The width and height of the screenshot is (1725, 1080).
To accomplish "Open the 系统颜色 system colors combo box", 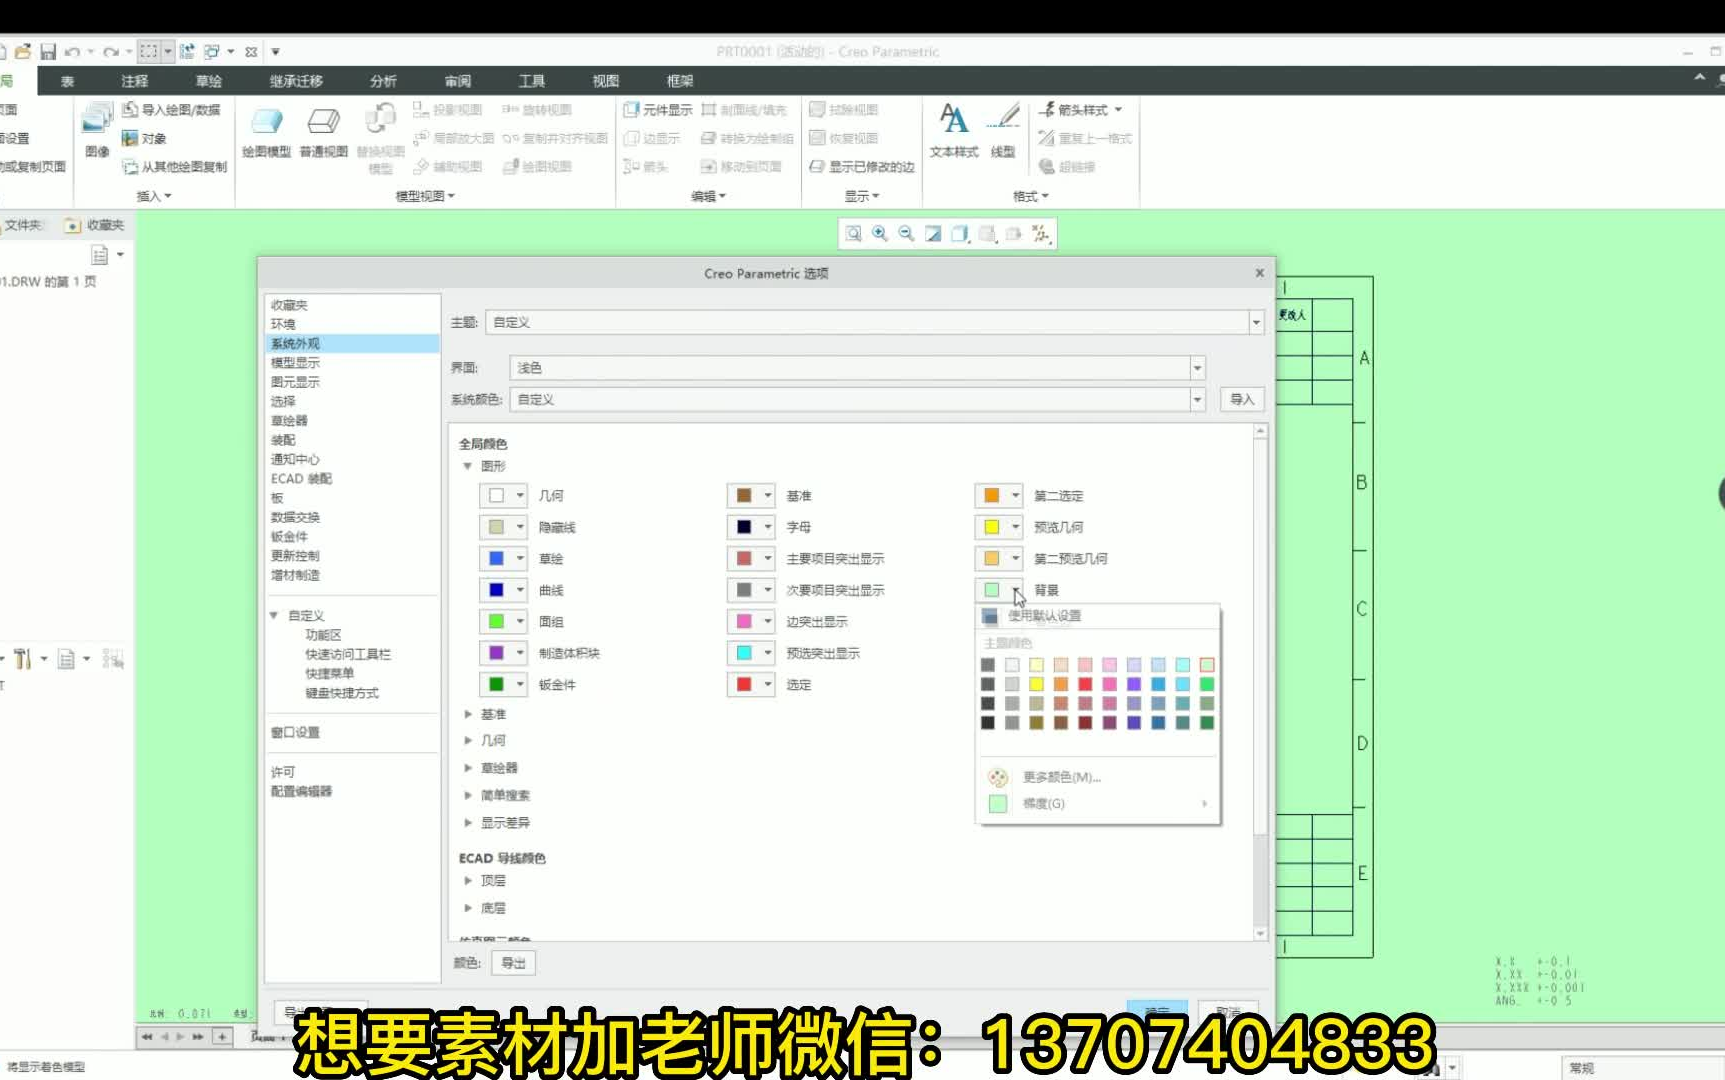I will click(857, 399).
